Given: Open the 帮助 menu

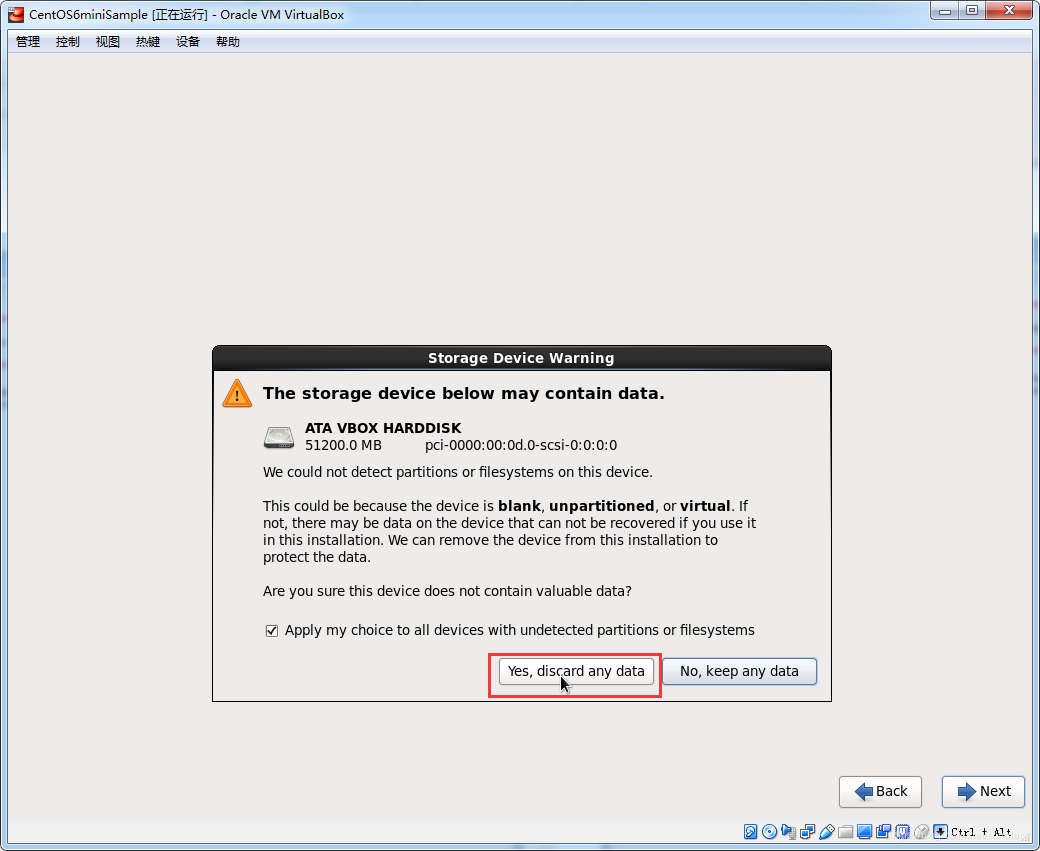Looking at the screenshot, I should point(228,42).
